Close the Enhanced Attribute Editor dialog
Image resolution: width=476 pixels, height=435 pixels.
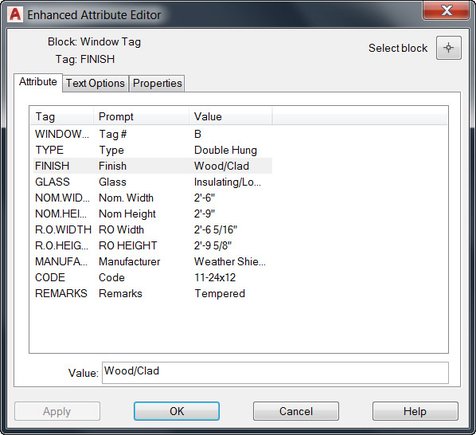tap(446, 11)
